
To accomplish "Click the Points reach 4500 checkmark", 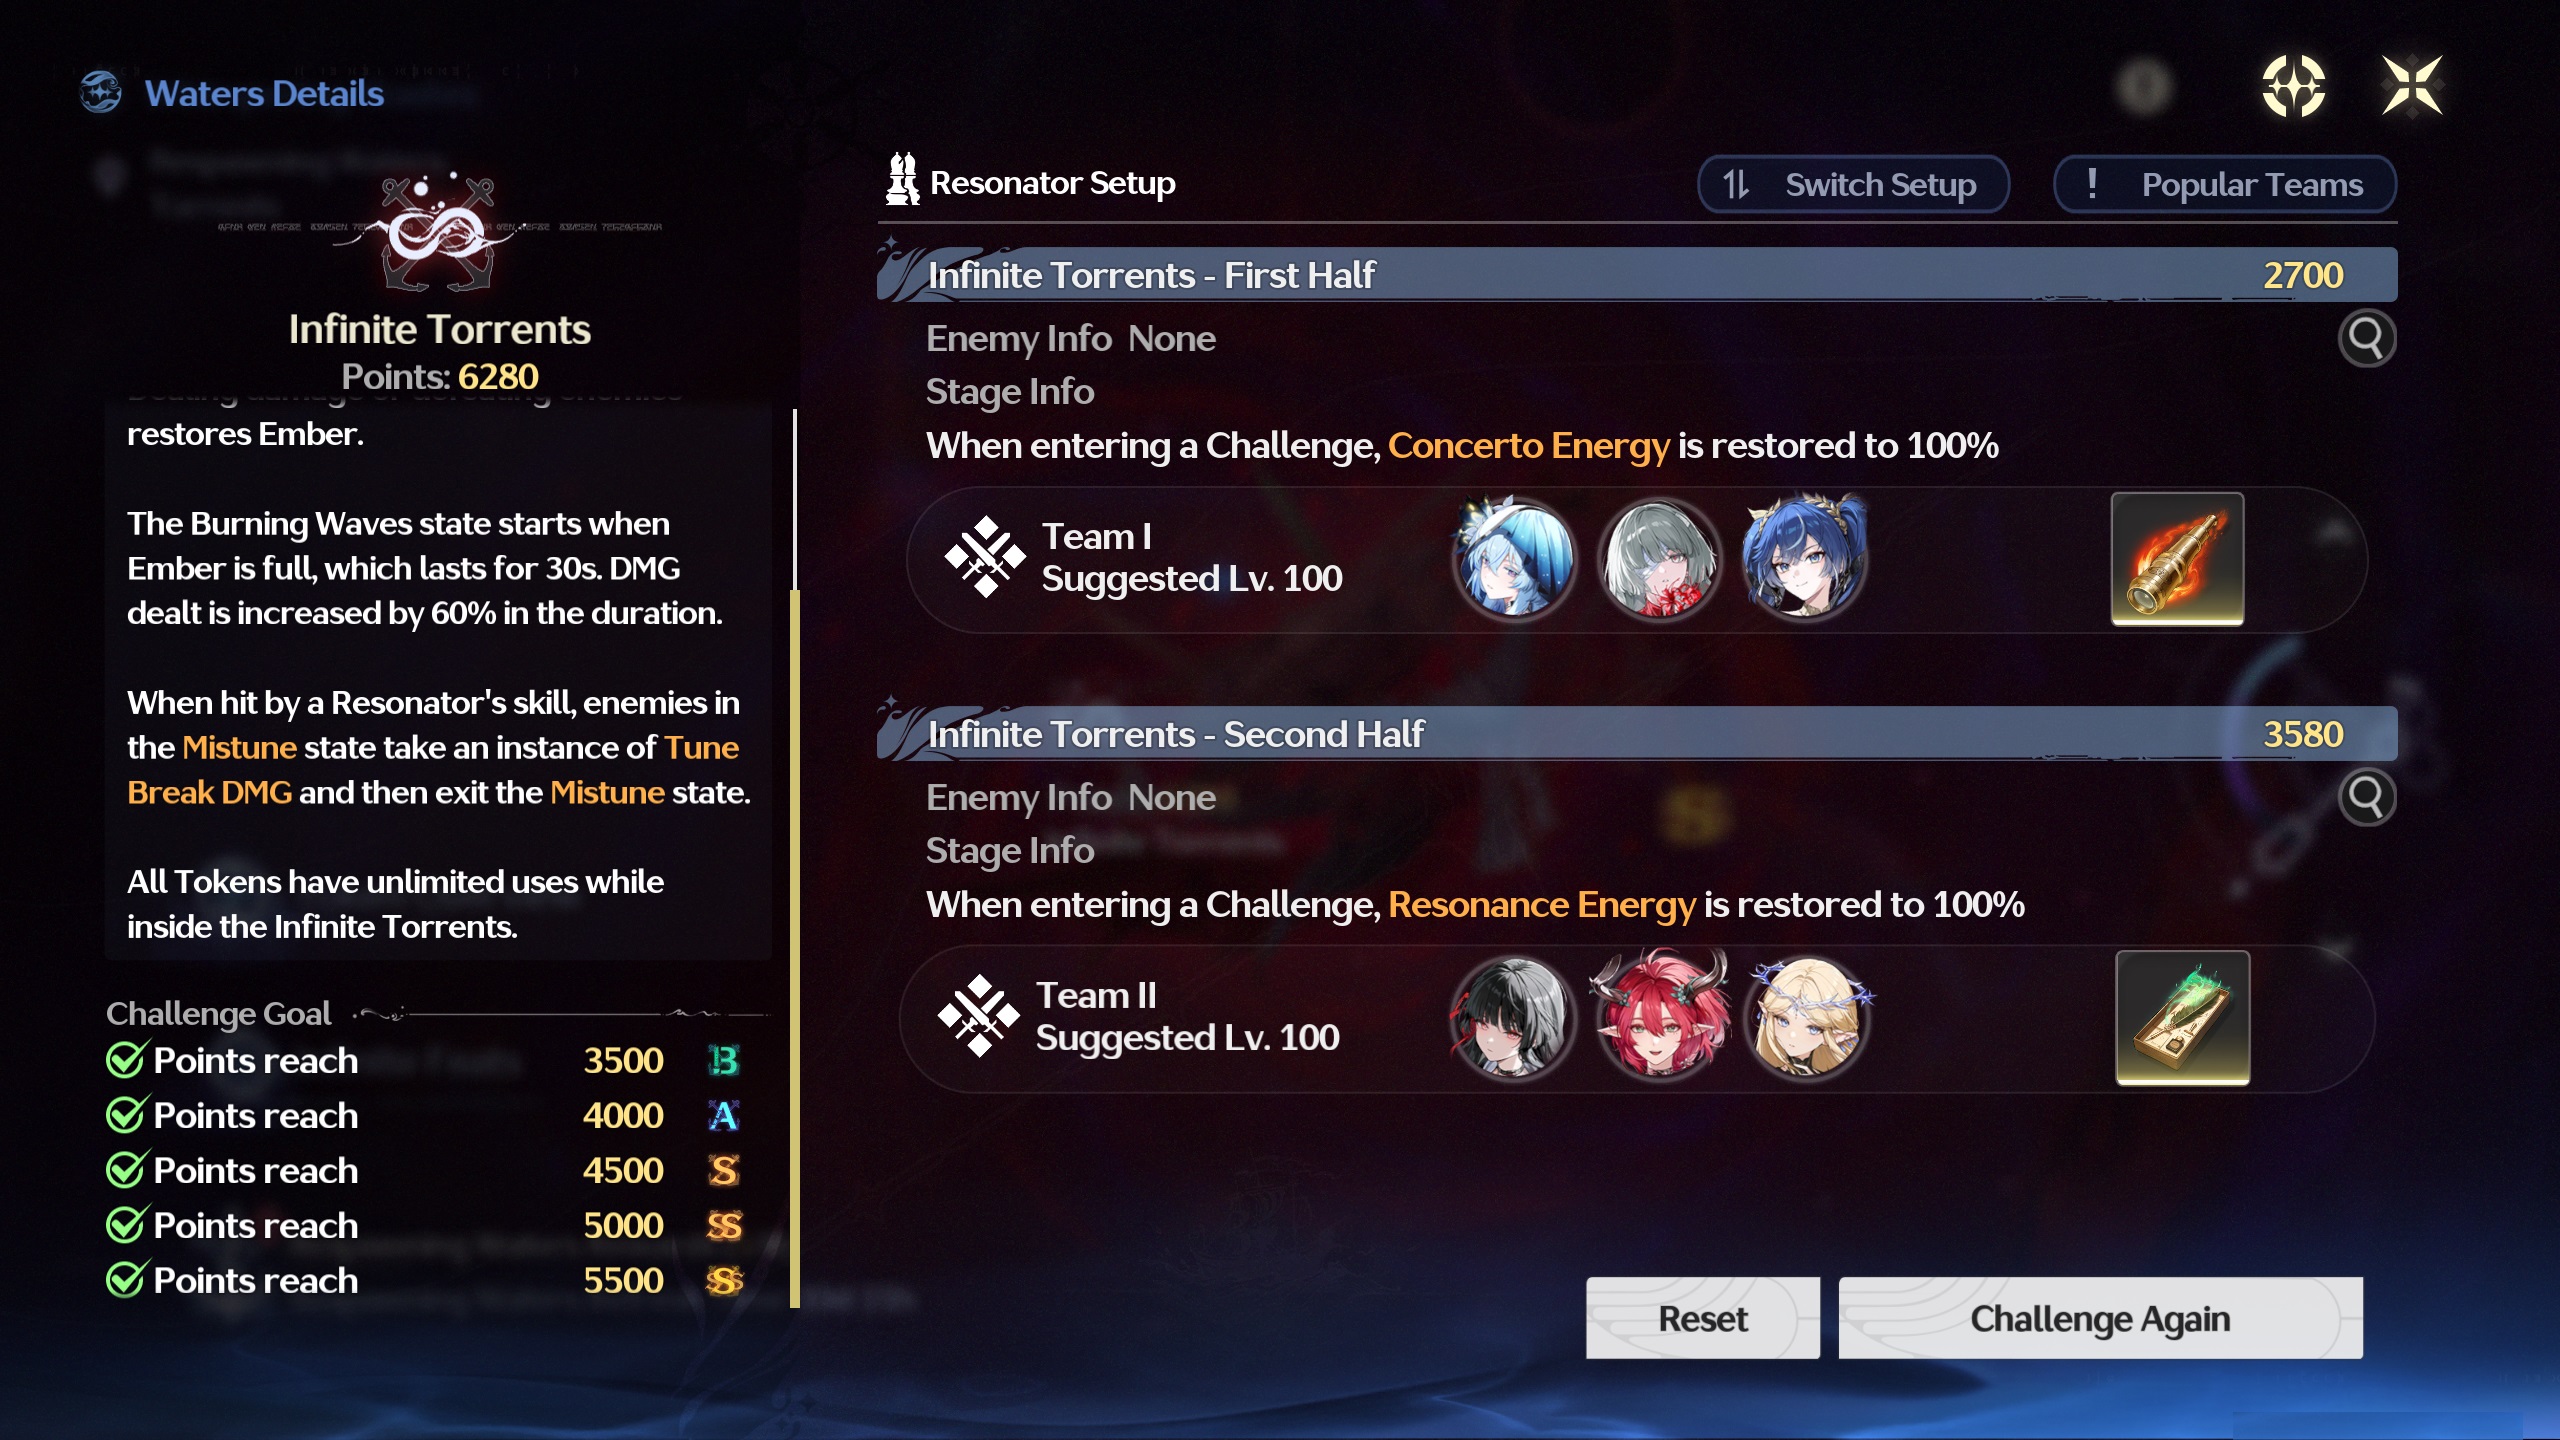I will pyautogui.click(x=127, y=1170).
